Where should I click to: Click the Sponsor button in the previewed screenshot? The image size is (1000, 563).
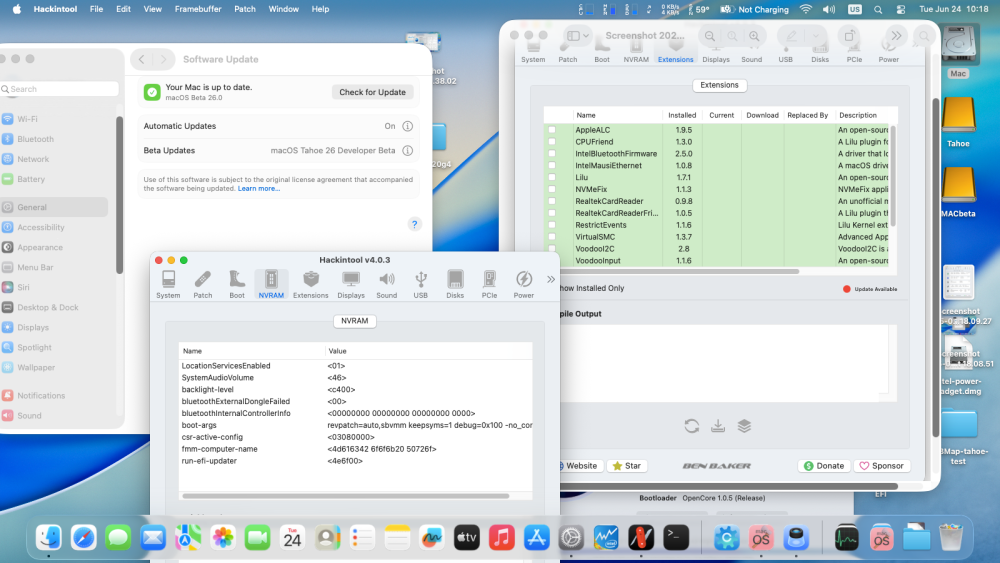(x=881, y=465)
